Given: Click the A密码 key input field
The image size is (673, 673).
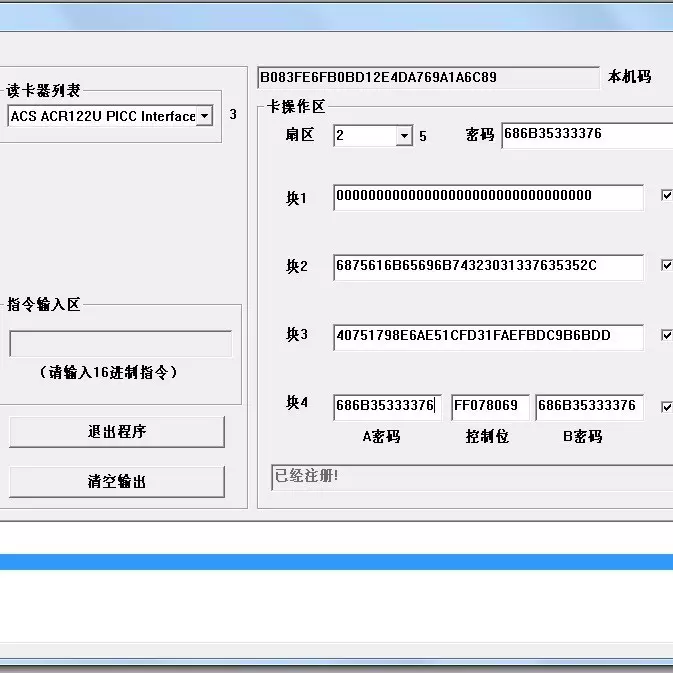Looking at the screenshot, I should click(387, 407).
